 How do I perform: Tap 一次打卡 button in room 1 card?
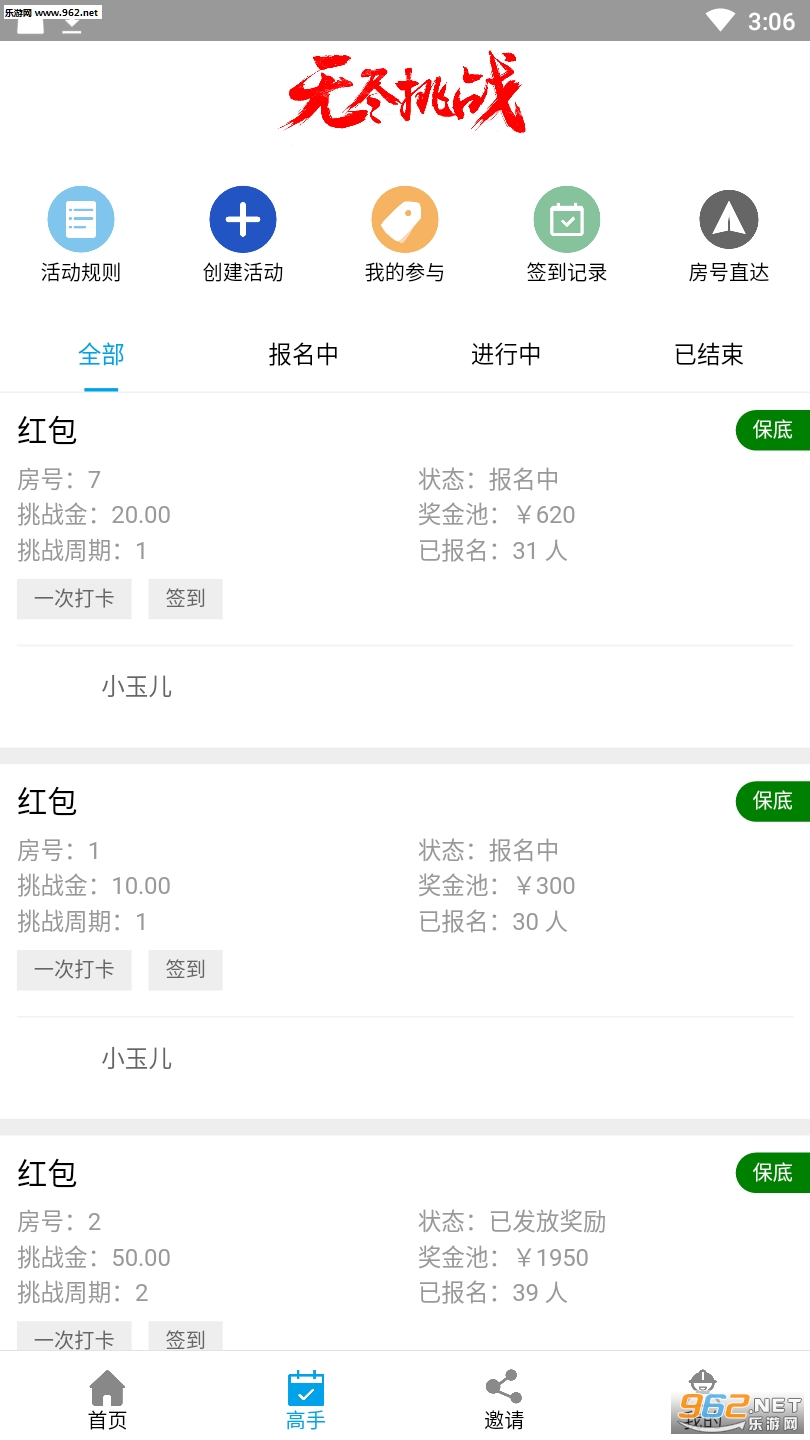(74, 969)
